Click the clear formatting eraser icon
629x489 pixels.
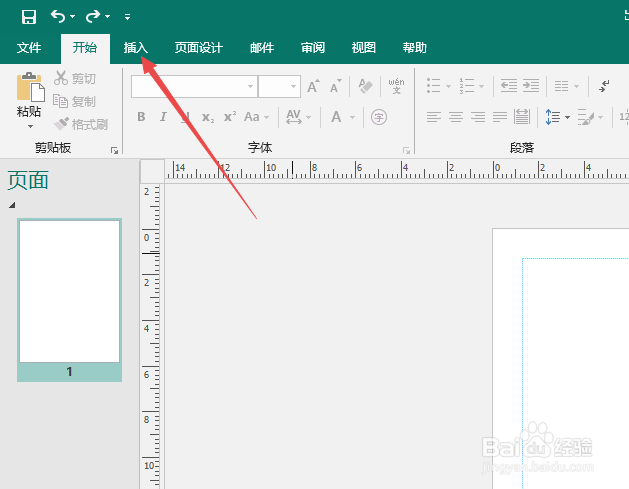pos(365,86)
